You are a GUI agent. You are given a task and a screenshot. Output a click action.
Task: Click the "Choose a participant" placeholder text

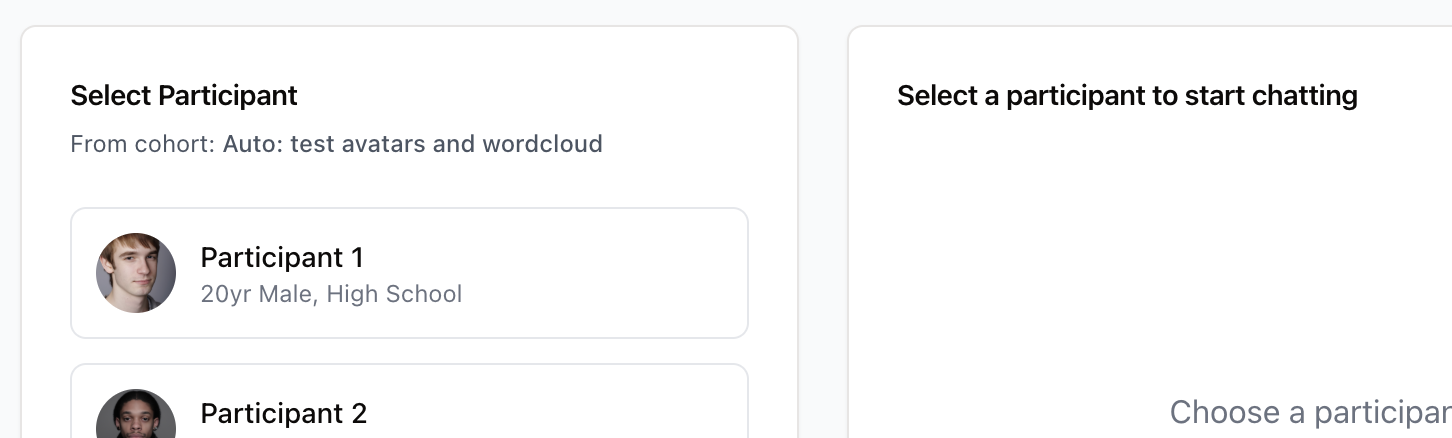1310,412
